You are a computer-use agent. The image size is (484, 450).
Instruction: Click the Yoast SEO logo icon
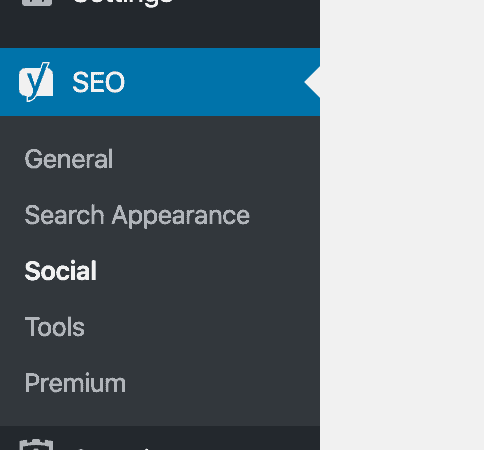click(36, 82)
